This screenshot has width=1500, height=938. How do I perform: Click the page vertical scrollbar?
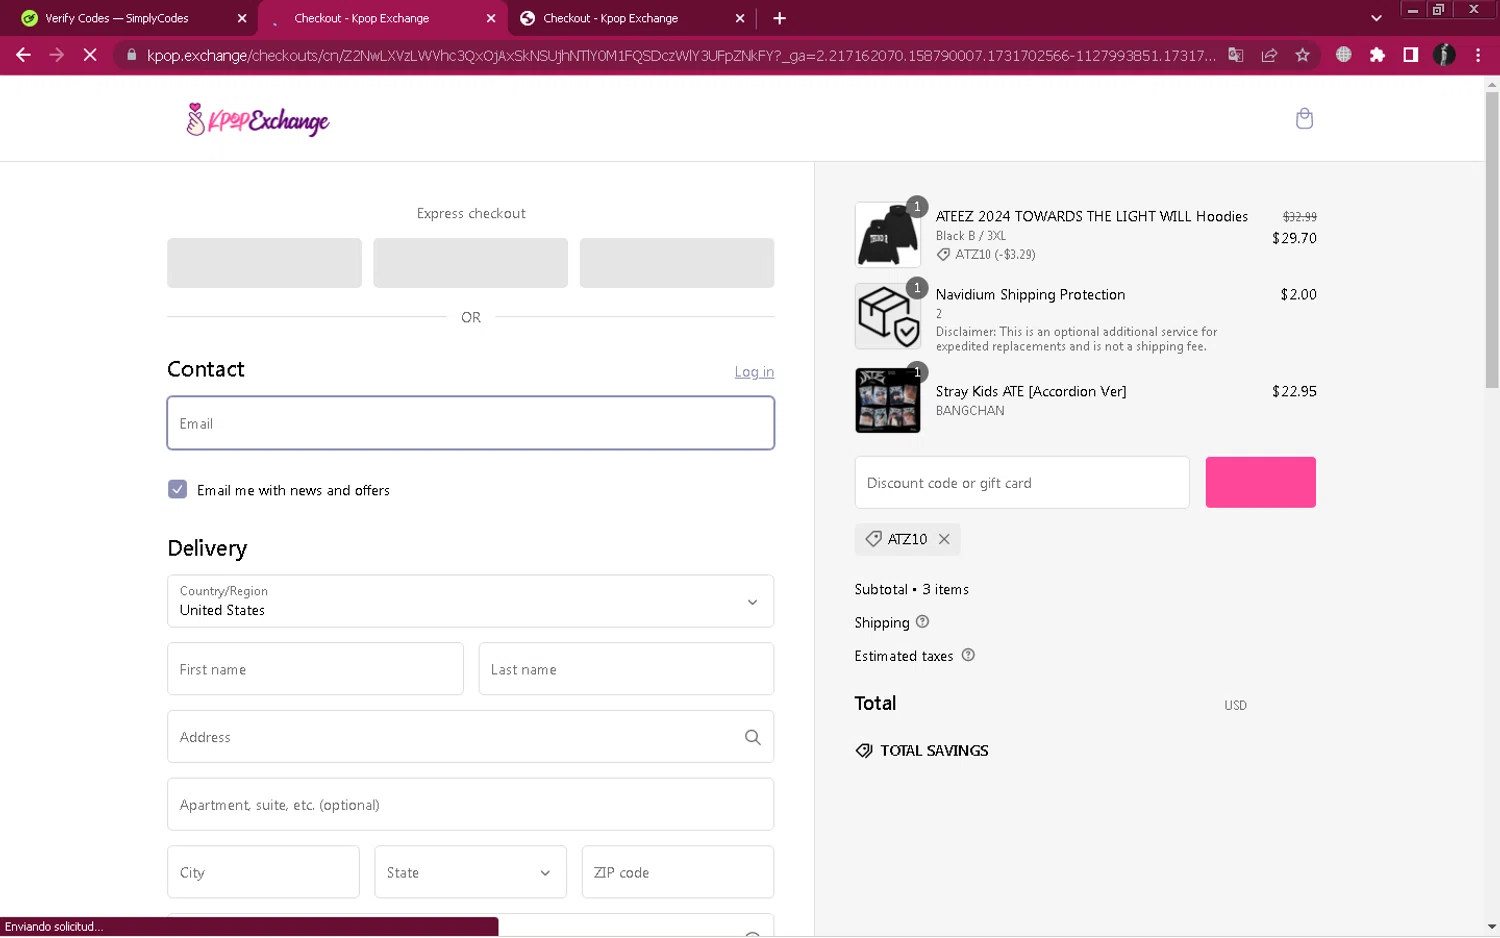pos(1492,240)
